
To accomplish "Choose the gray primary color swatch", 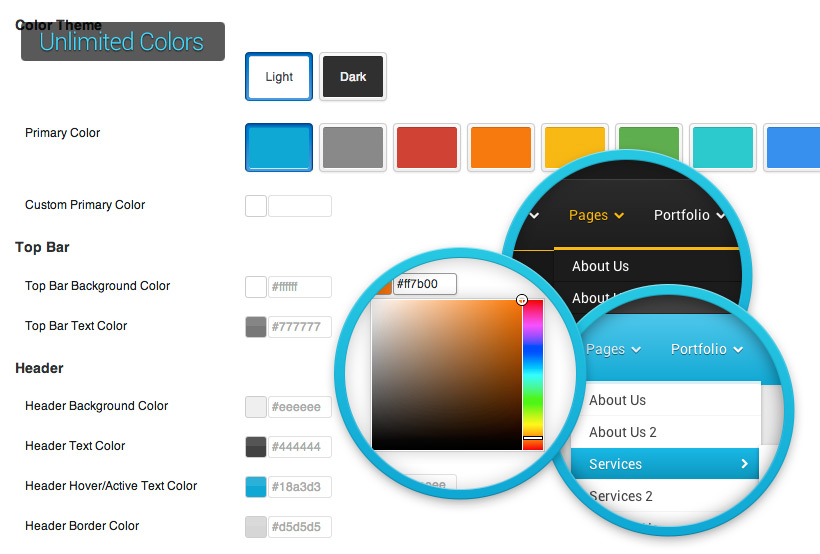I will click(353, 148).
